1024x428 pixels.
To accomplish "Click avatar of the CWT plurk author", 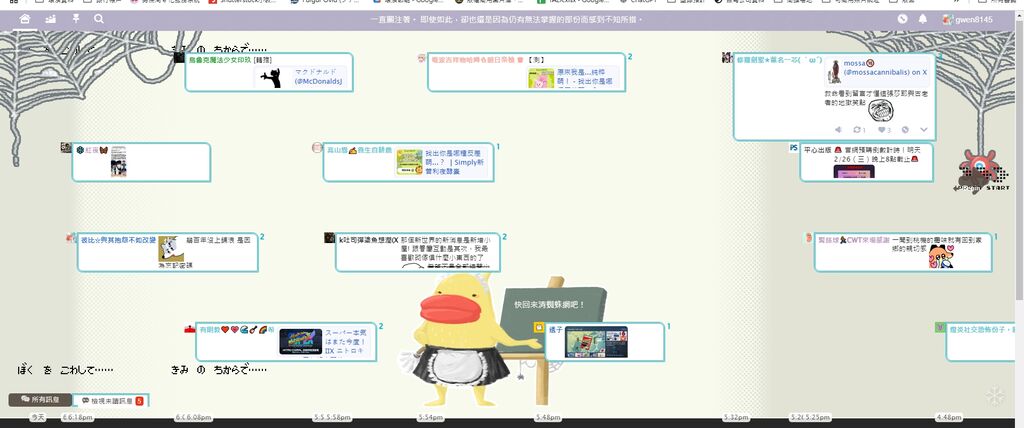I will [808, 238].
